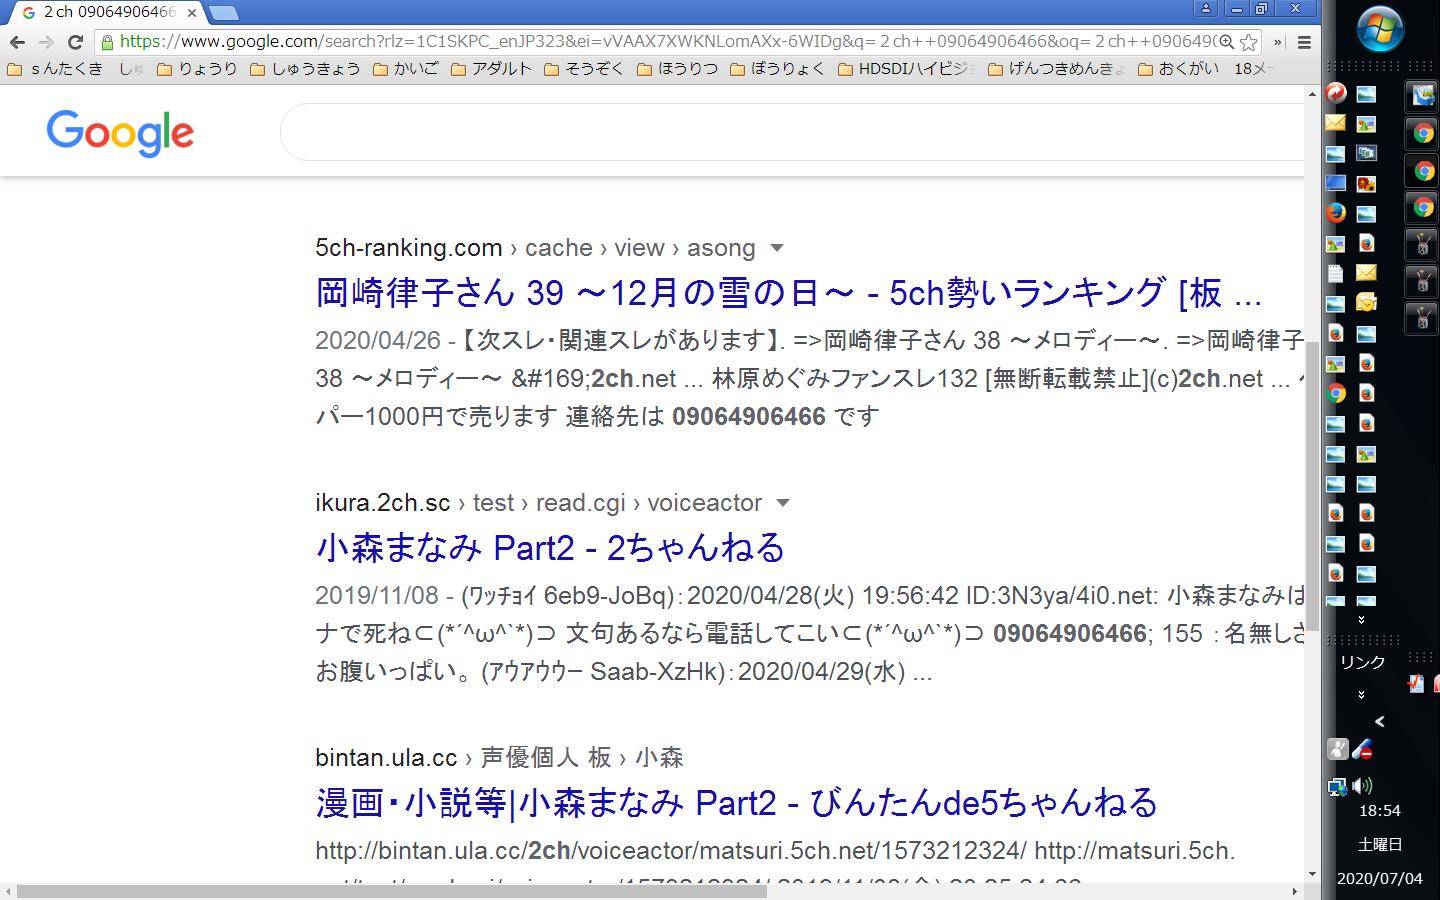Open the アダルト bookmark folder
1440x900 pixels.
pyautogui.click(x=491, y=69)
